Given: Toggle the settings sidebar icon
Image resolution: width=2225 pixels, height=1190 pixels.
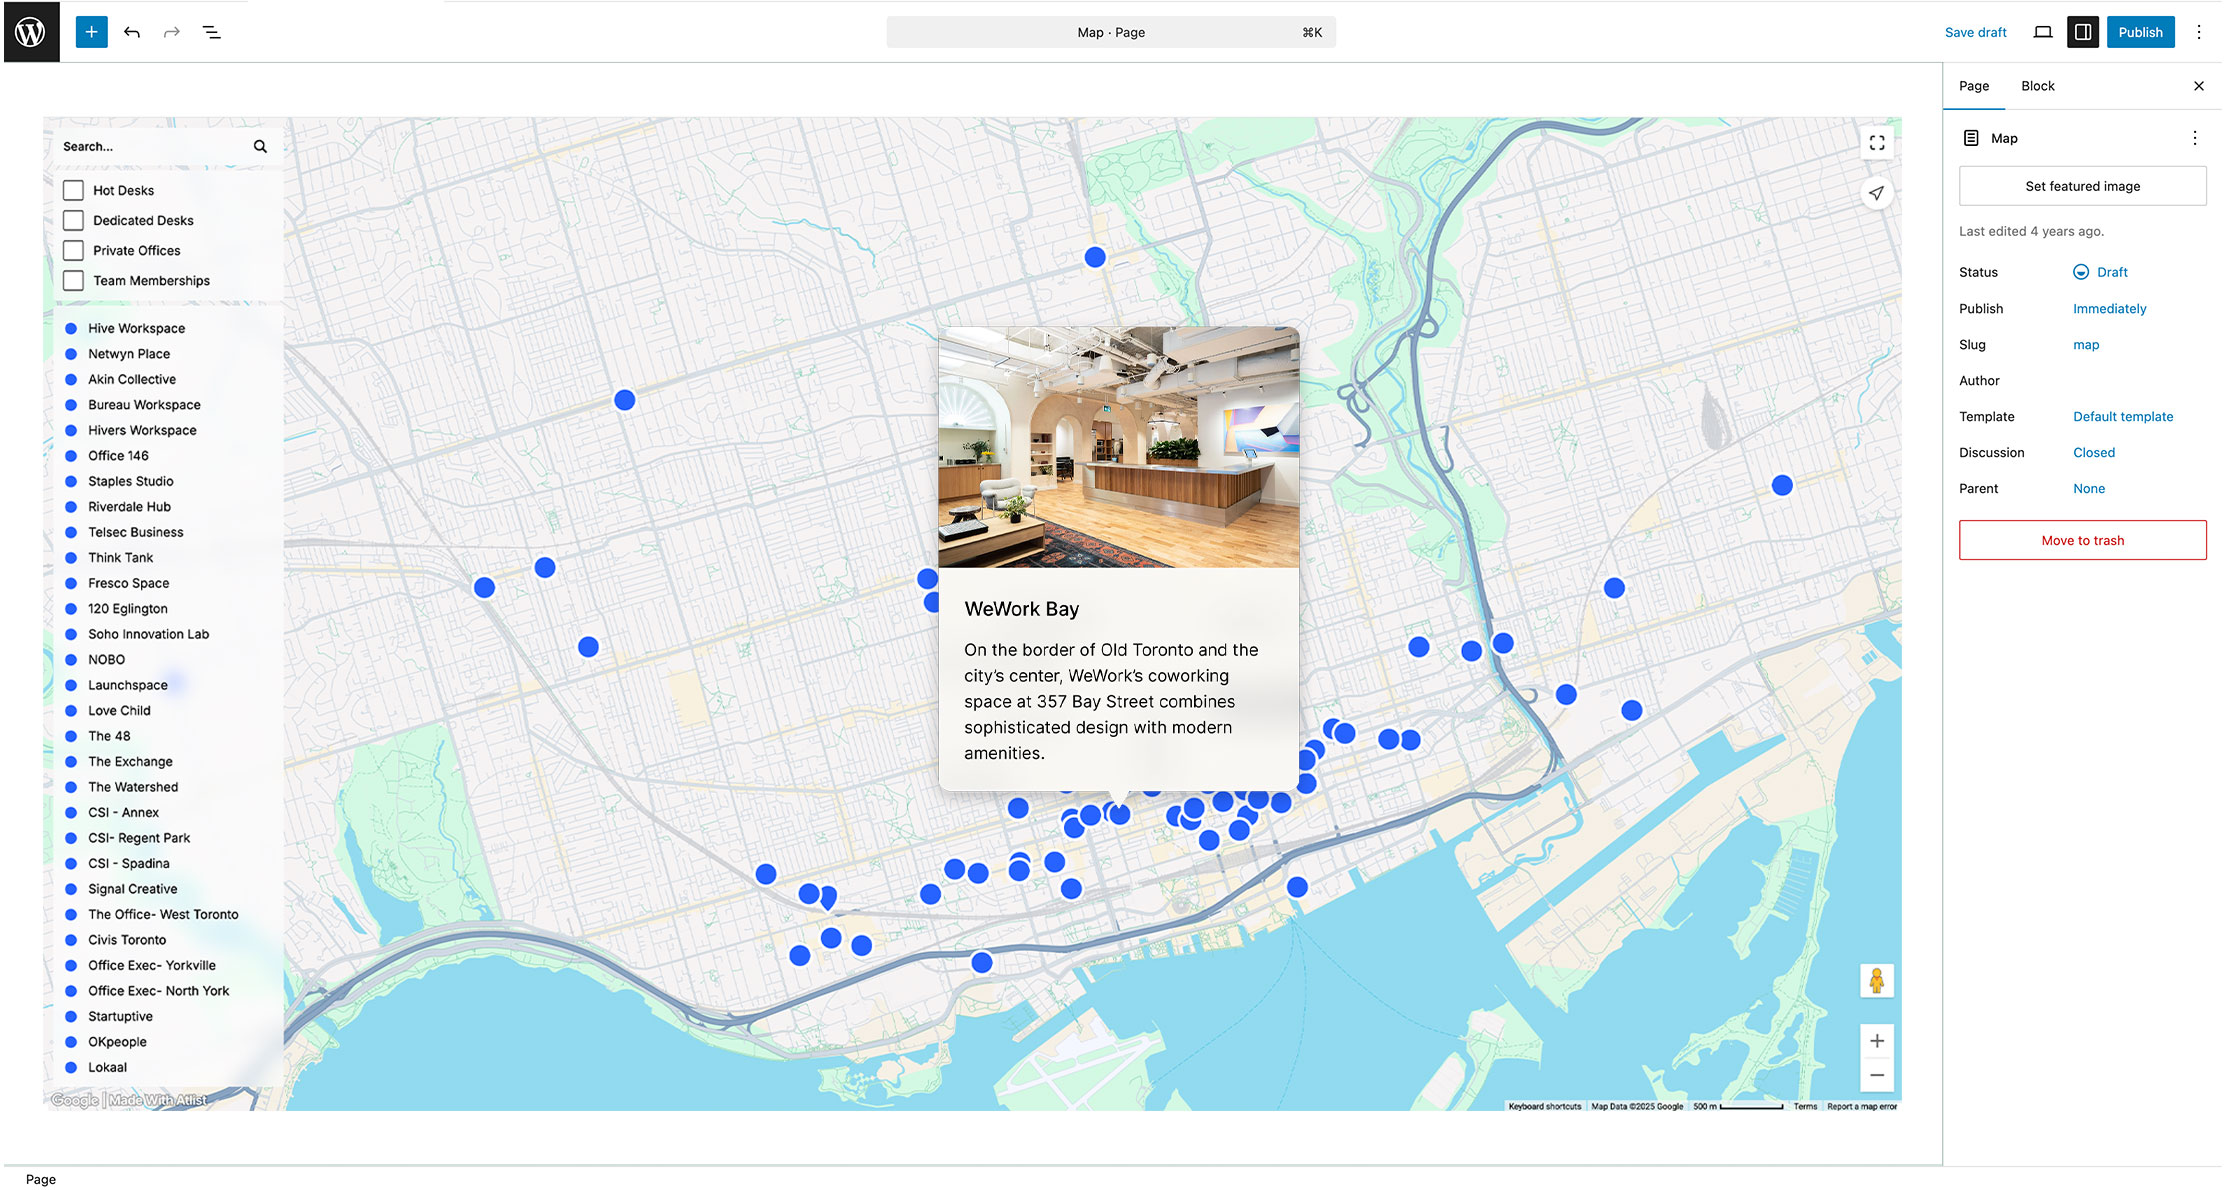Looking at the screenshot, I should click(2083, 32).
